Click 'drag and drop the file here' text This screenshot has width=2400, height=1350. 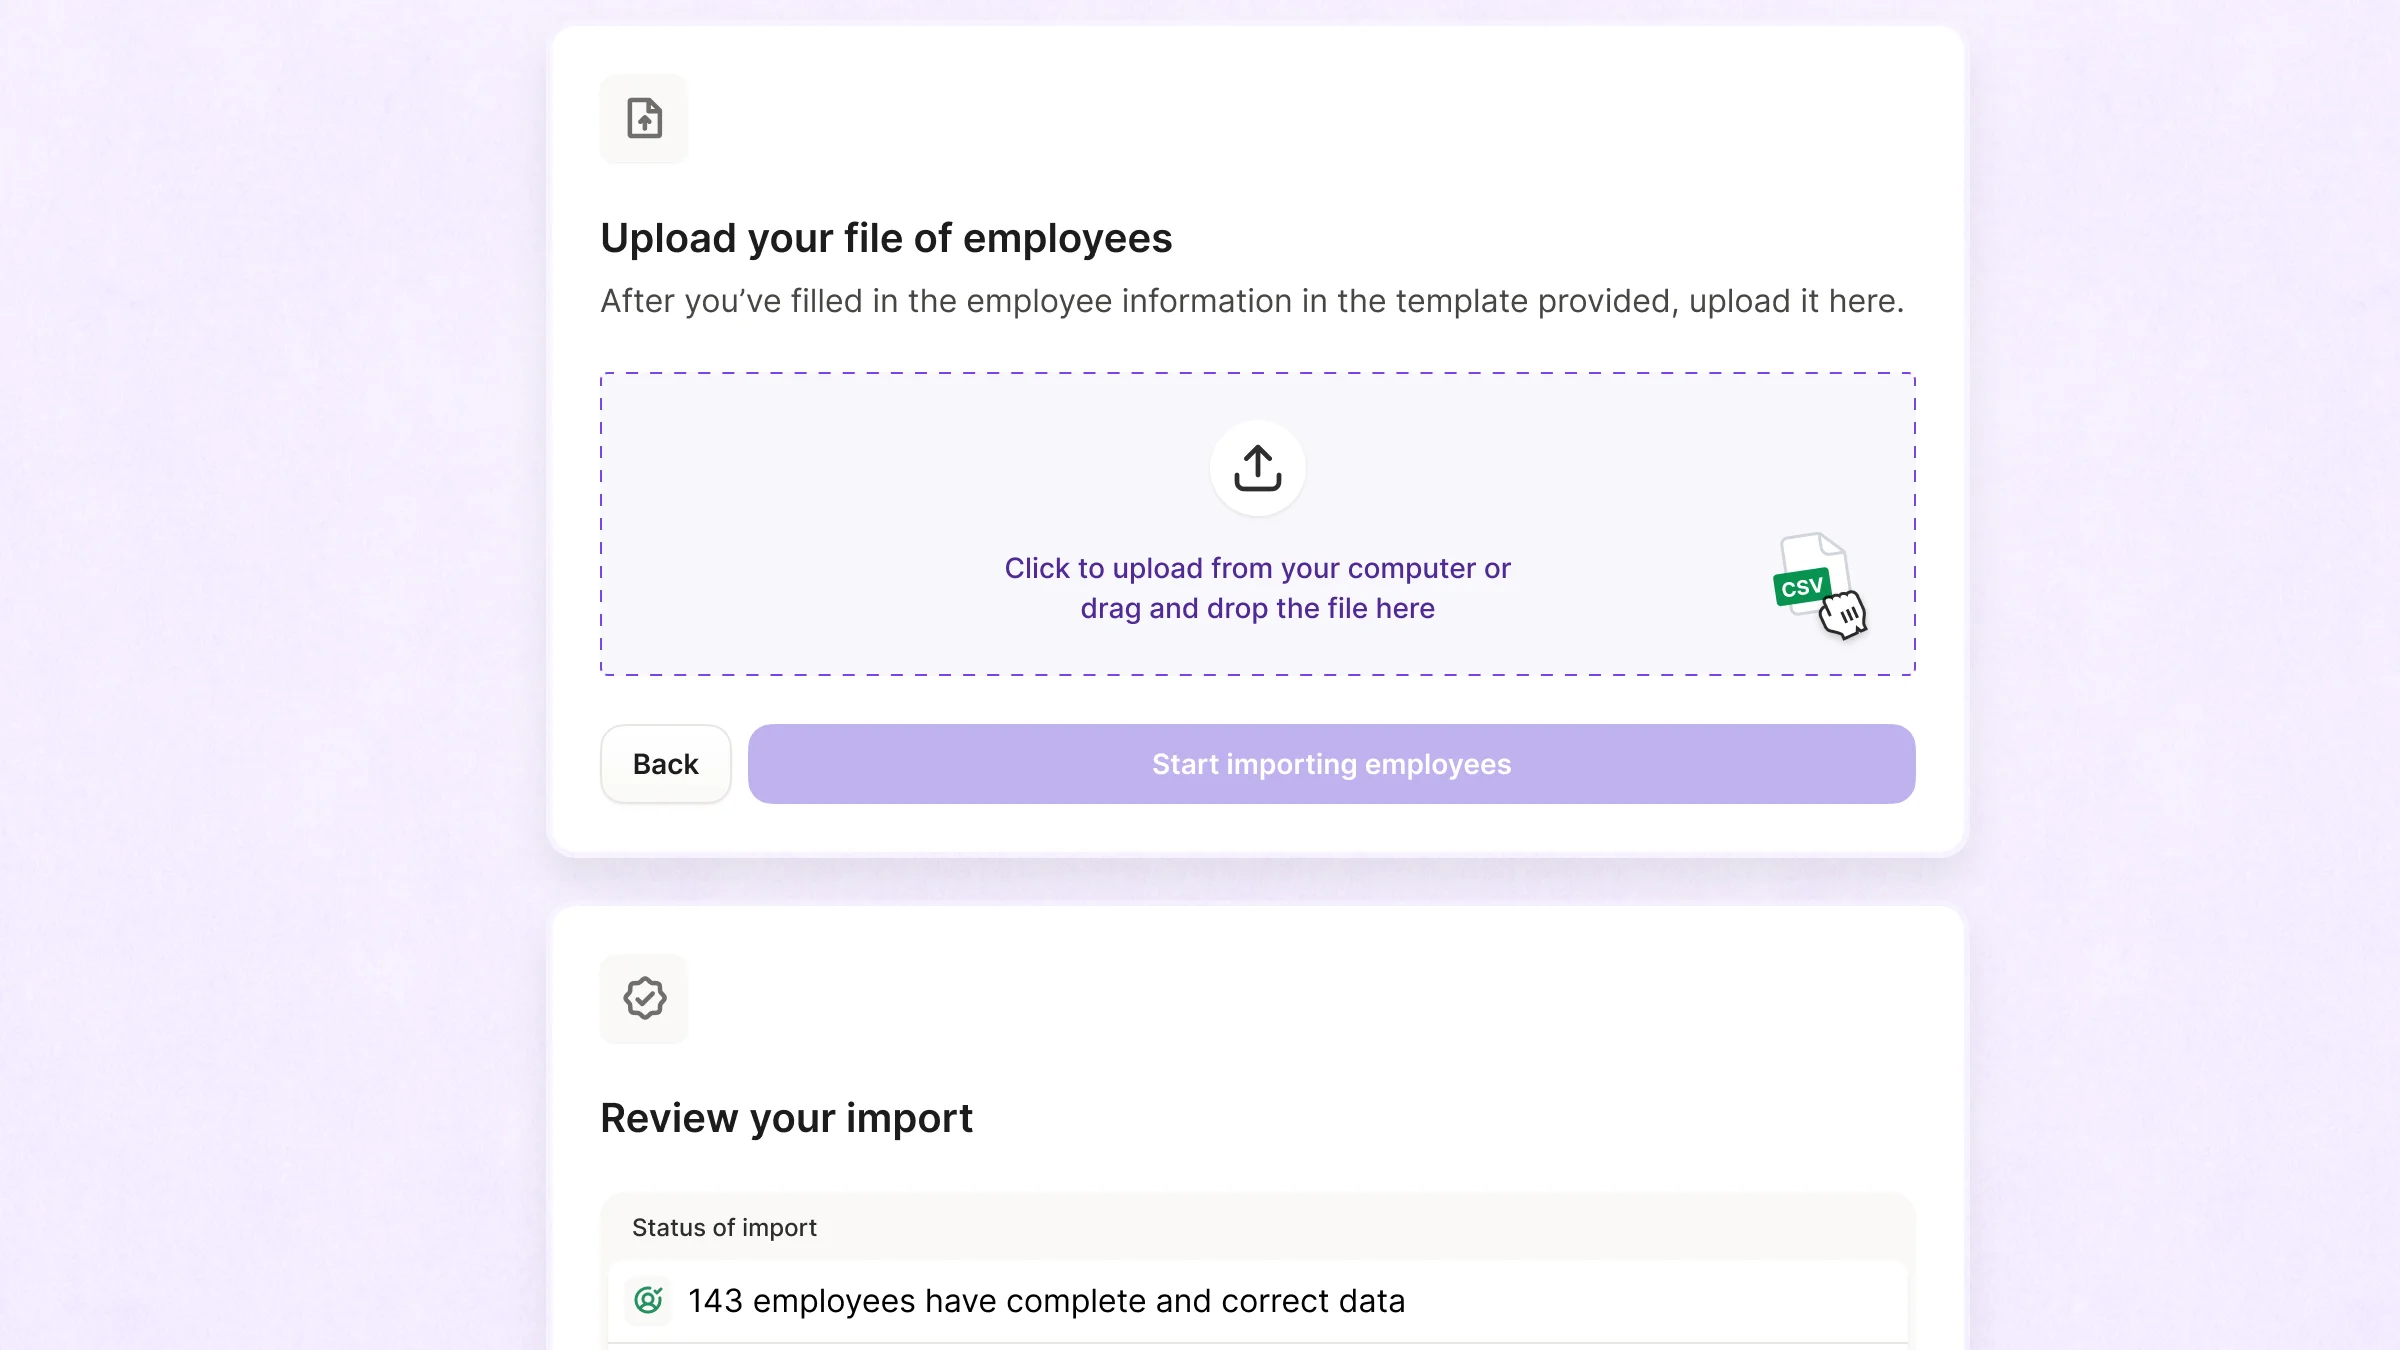pos(1257,608)
